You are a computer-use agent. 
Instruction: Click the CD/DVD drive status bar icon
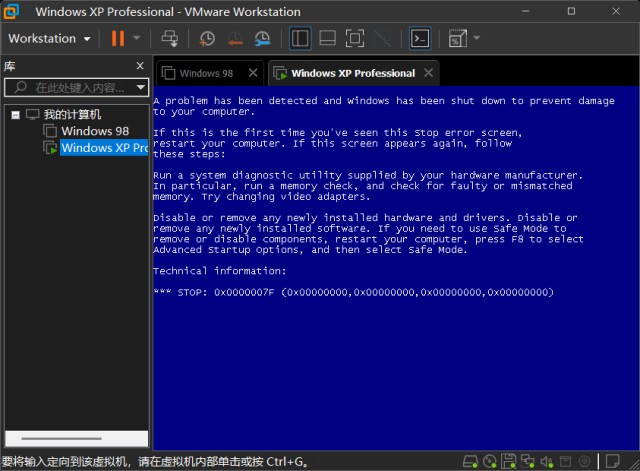[x=489, y=462]
